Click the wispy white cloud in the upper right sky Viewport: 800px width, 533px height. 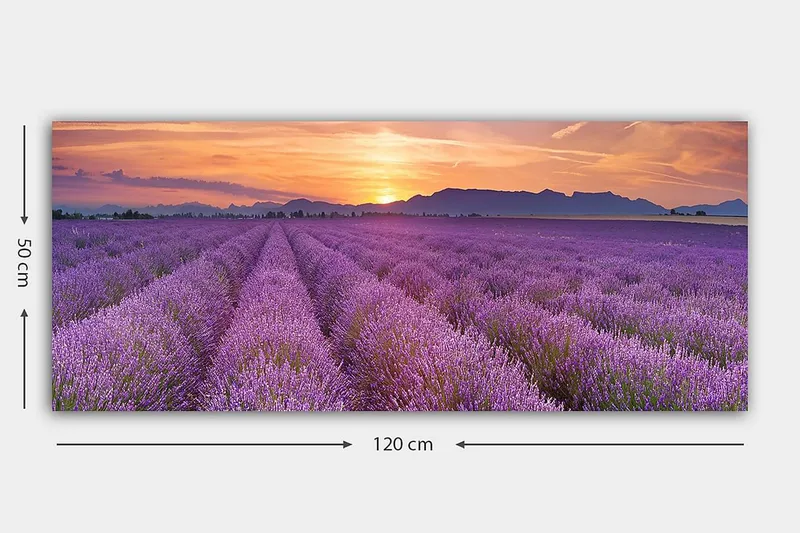(568, 130)
